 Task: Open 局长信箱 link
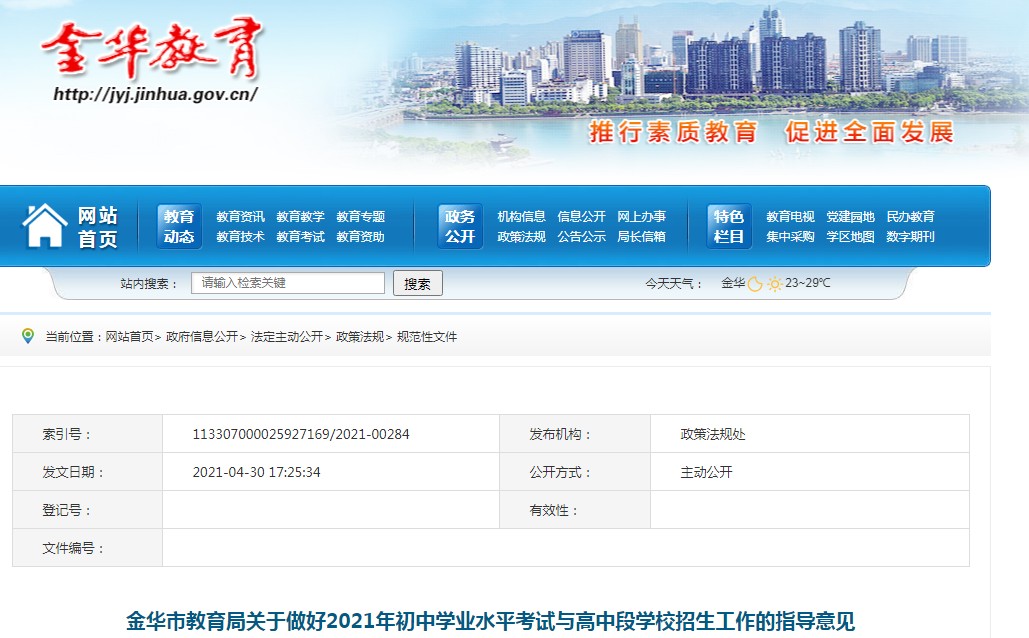(x=641, y=236)
